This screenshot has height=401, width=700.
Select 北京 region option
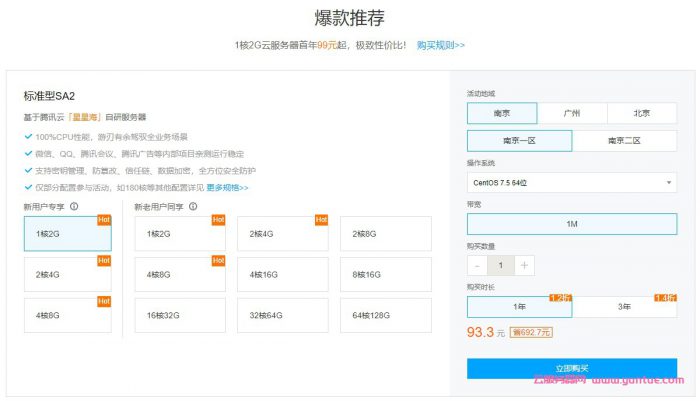(x=641, y=114)
